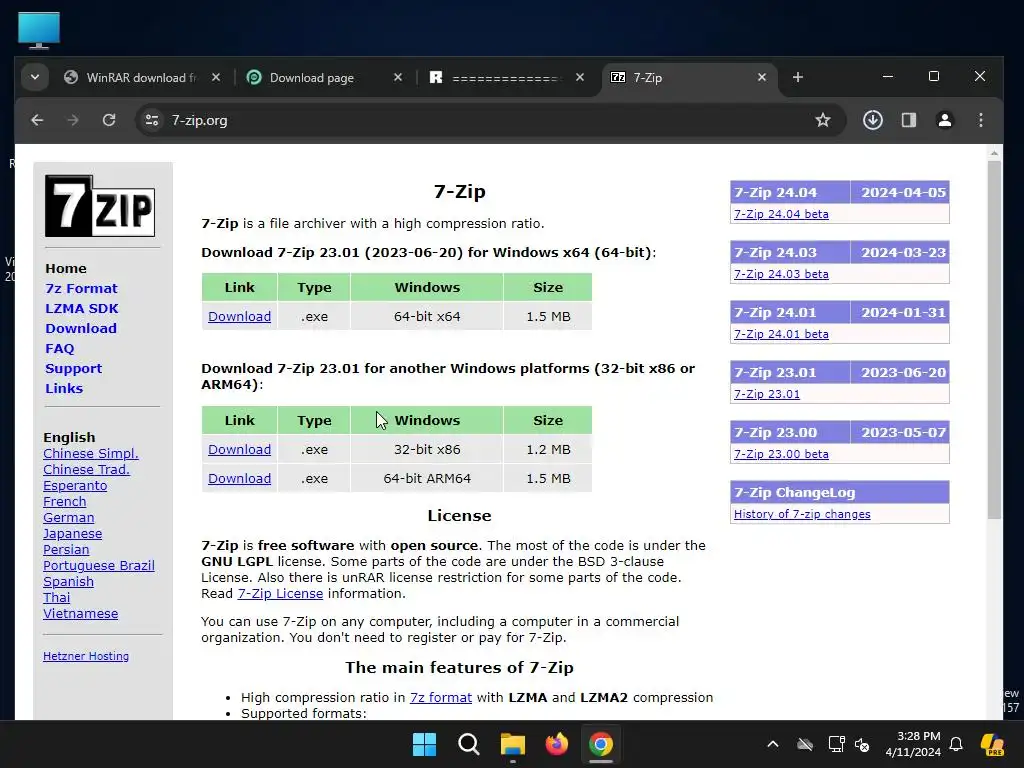Open Support sidebar link

[x=73, y=368]
